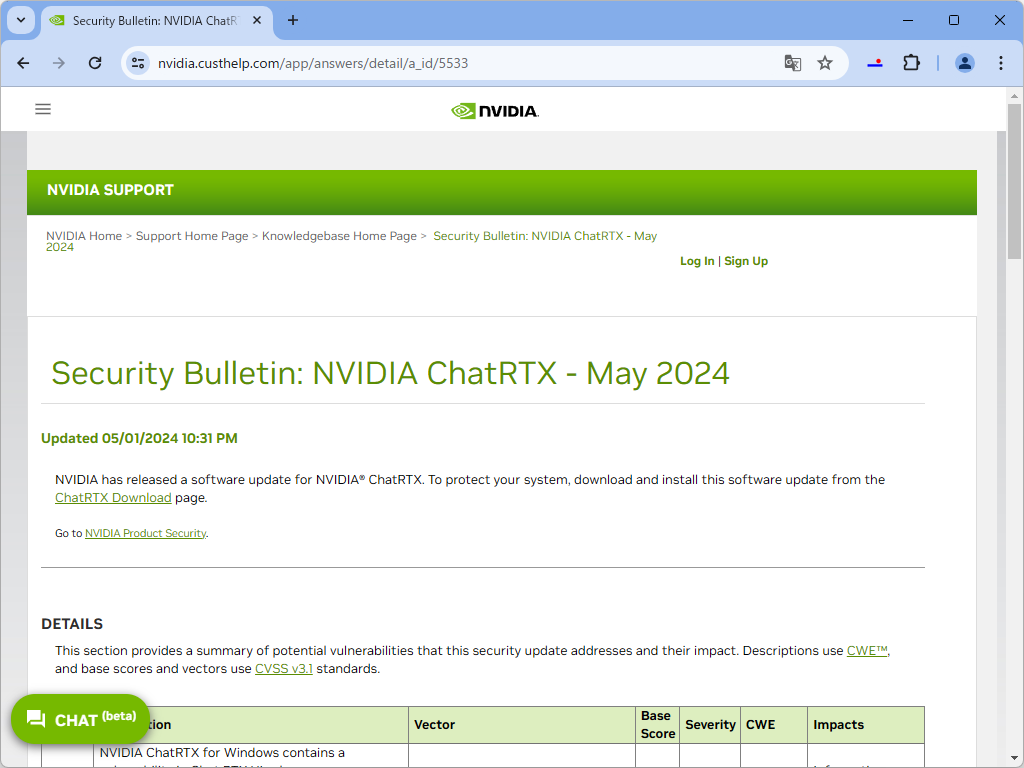This screenshot has height=768, width=1024.
Task: Click the Sign Up link
Action: point(746,261)
